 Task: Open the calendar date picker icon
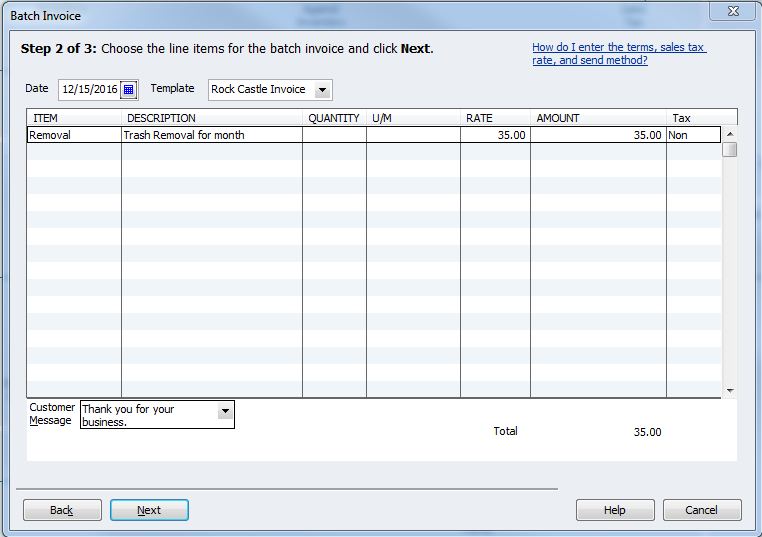tap(128, 90)
